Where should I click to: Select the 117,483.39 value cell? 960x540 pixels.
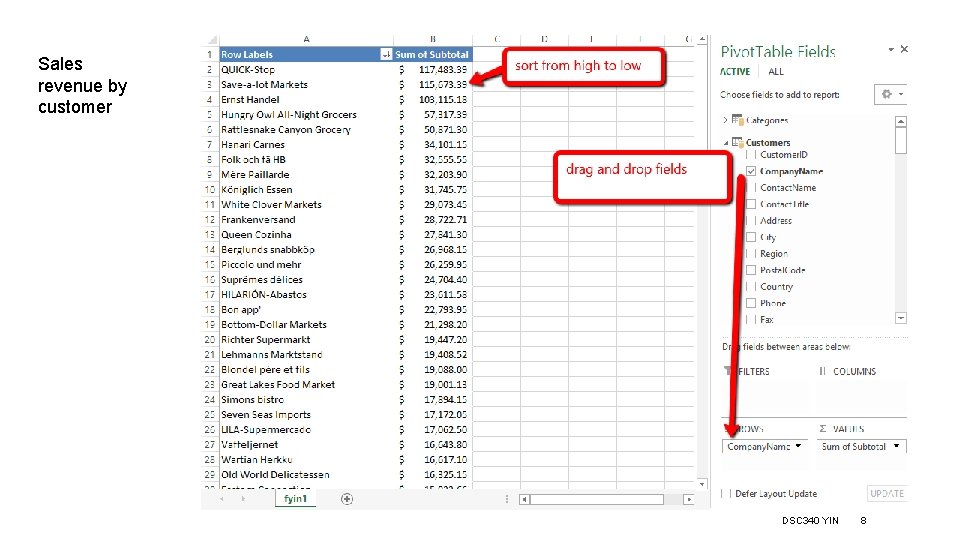pos(433,70)
